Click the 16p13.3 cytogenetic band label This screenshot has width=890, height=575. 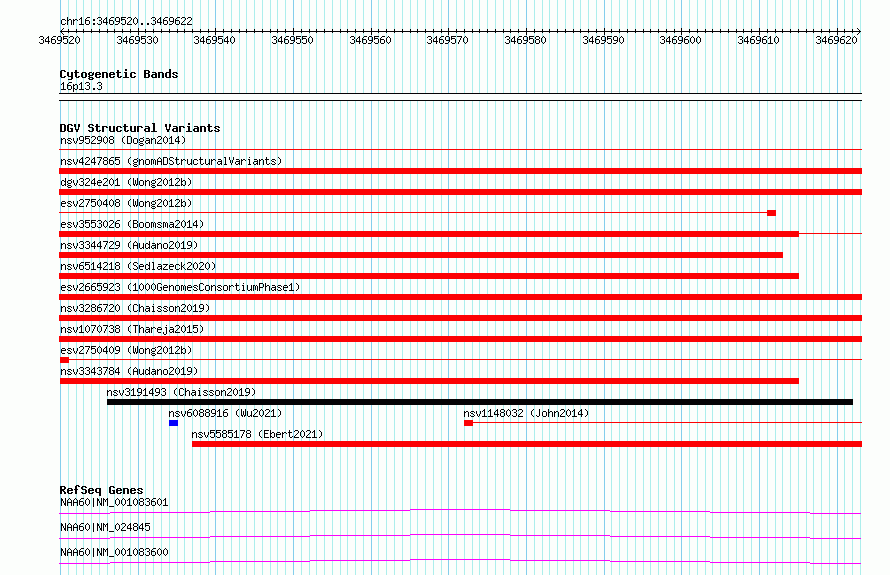tap(81, 86)
